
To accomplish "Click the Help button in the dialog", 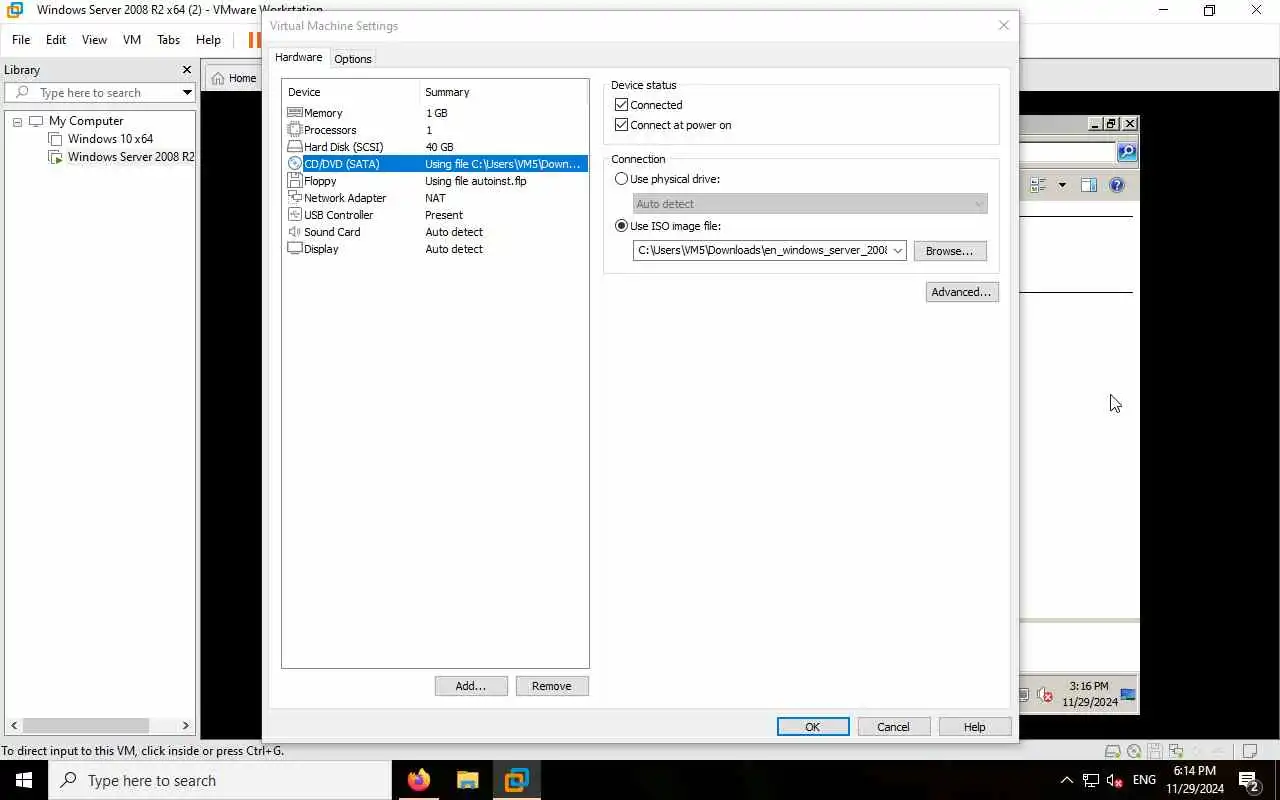I will pos(975,727).
